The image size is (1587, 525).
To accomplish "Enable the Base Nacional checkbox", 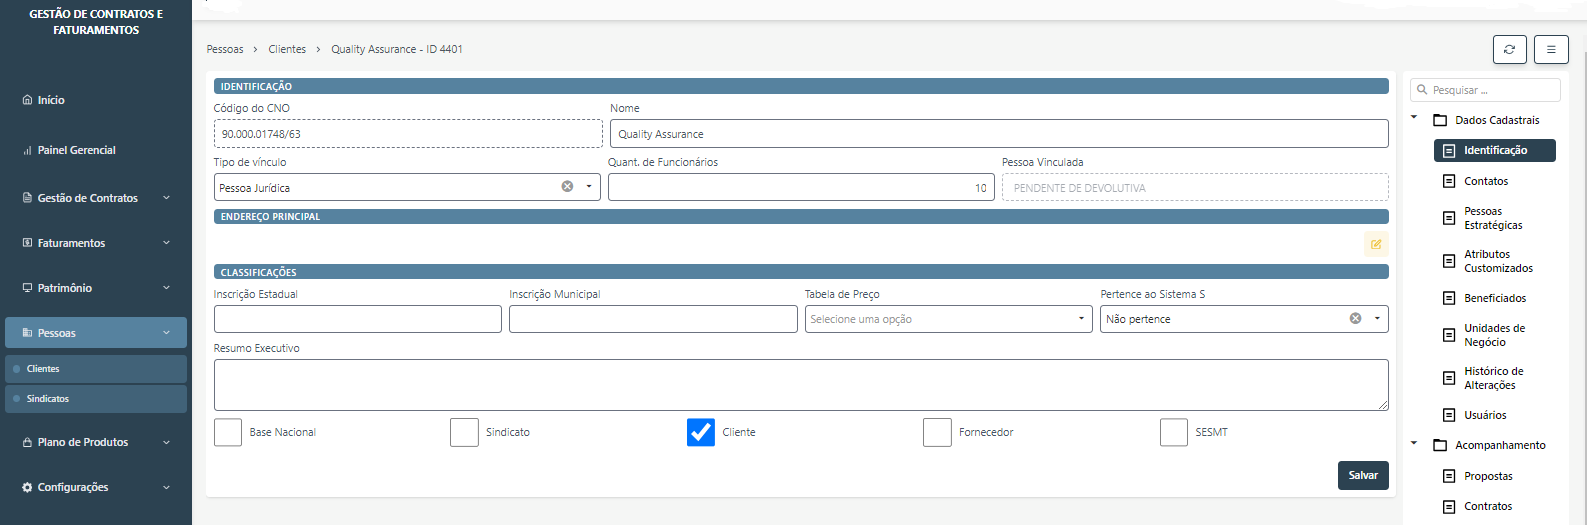I will point(228,432).
